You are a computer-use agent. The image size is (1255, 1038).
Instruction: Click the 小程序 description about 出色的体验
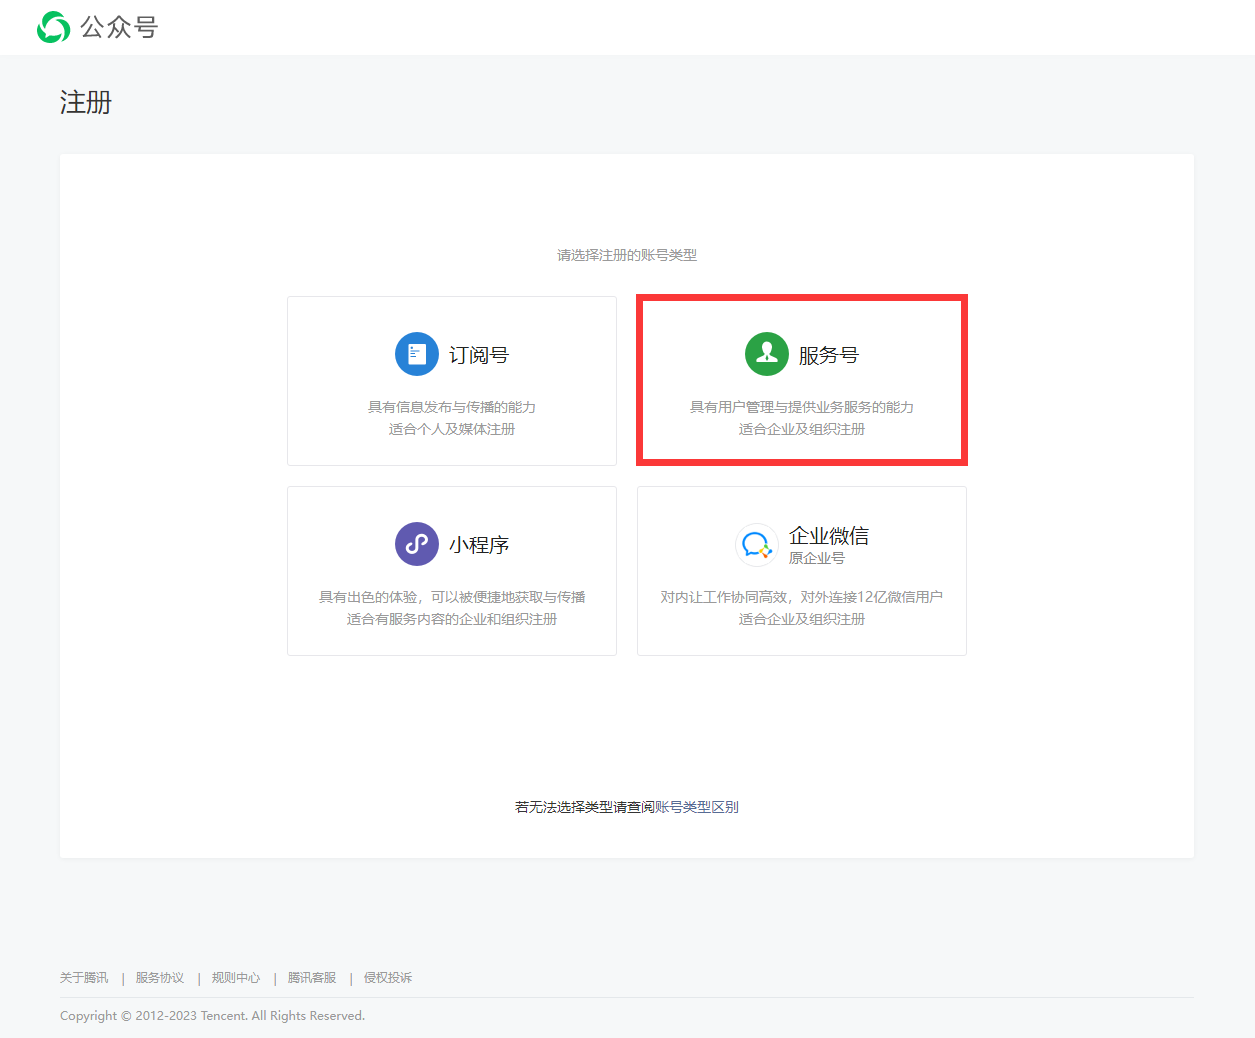point(452,597)
